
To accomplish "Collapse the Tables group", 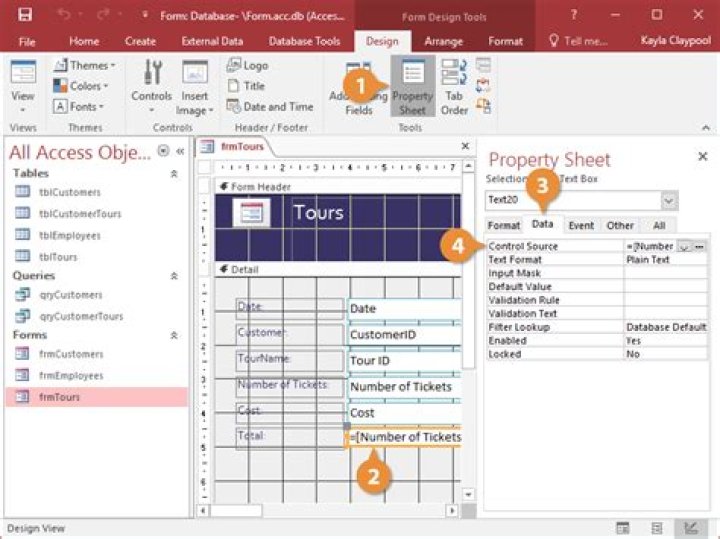I will [x=174, y=174].
